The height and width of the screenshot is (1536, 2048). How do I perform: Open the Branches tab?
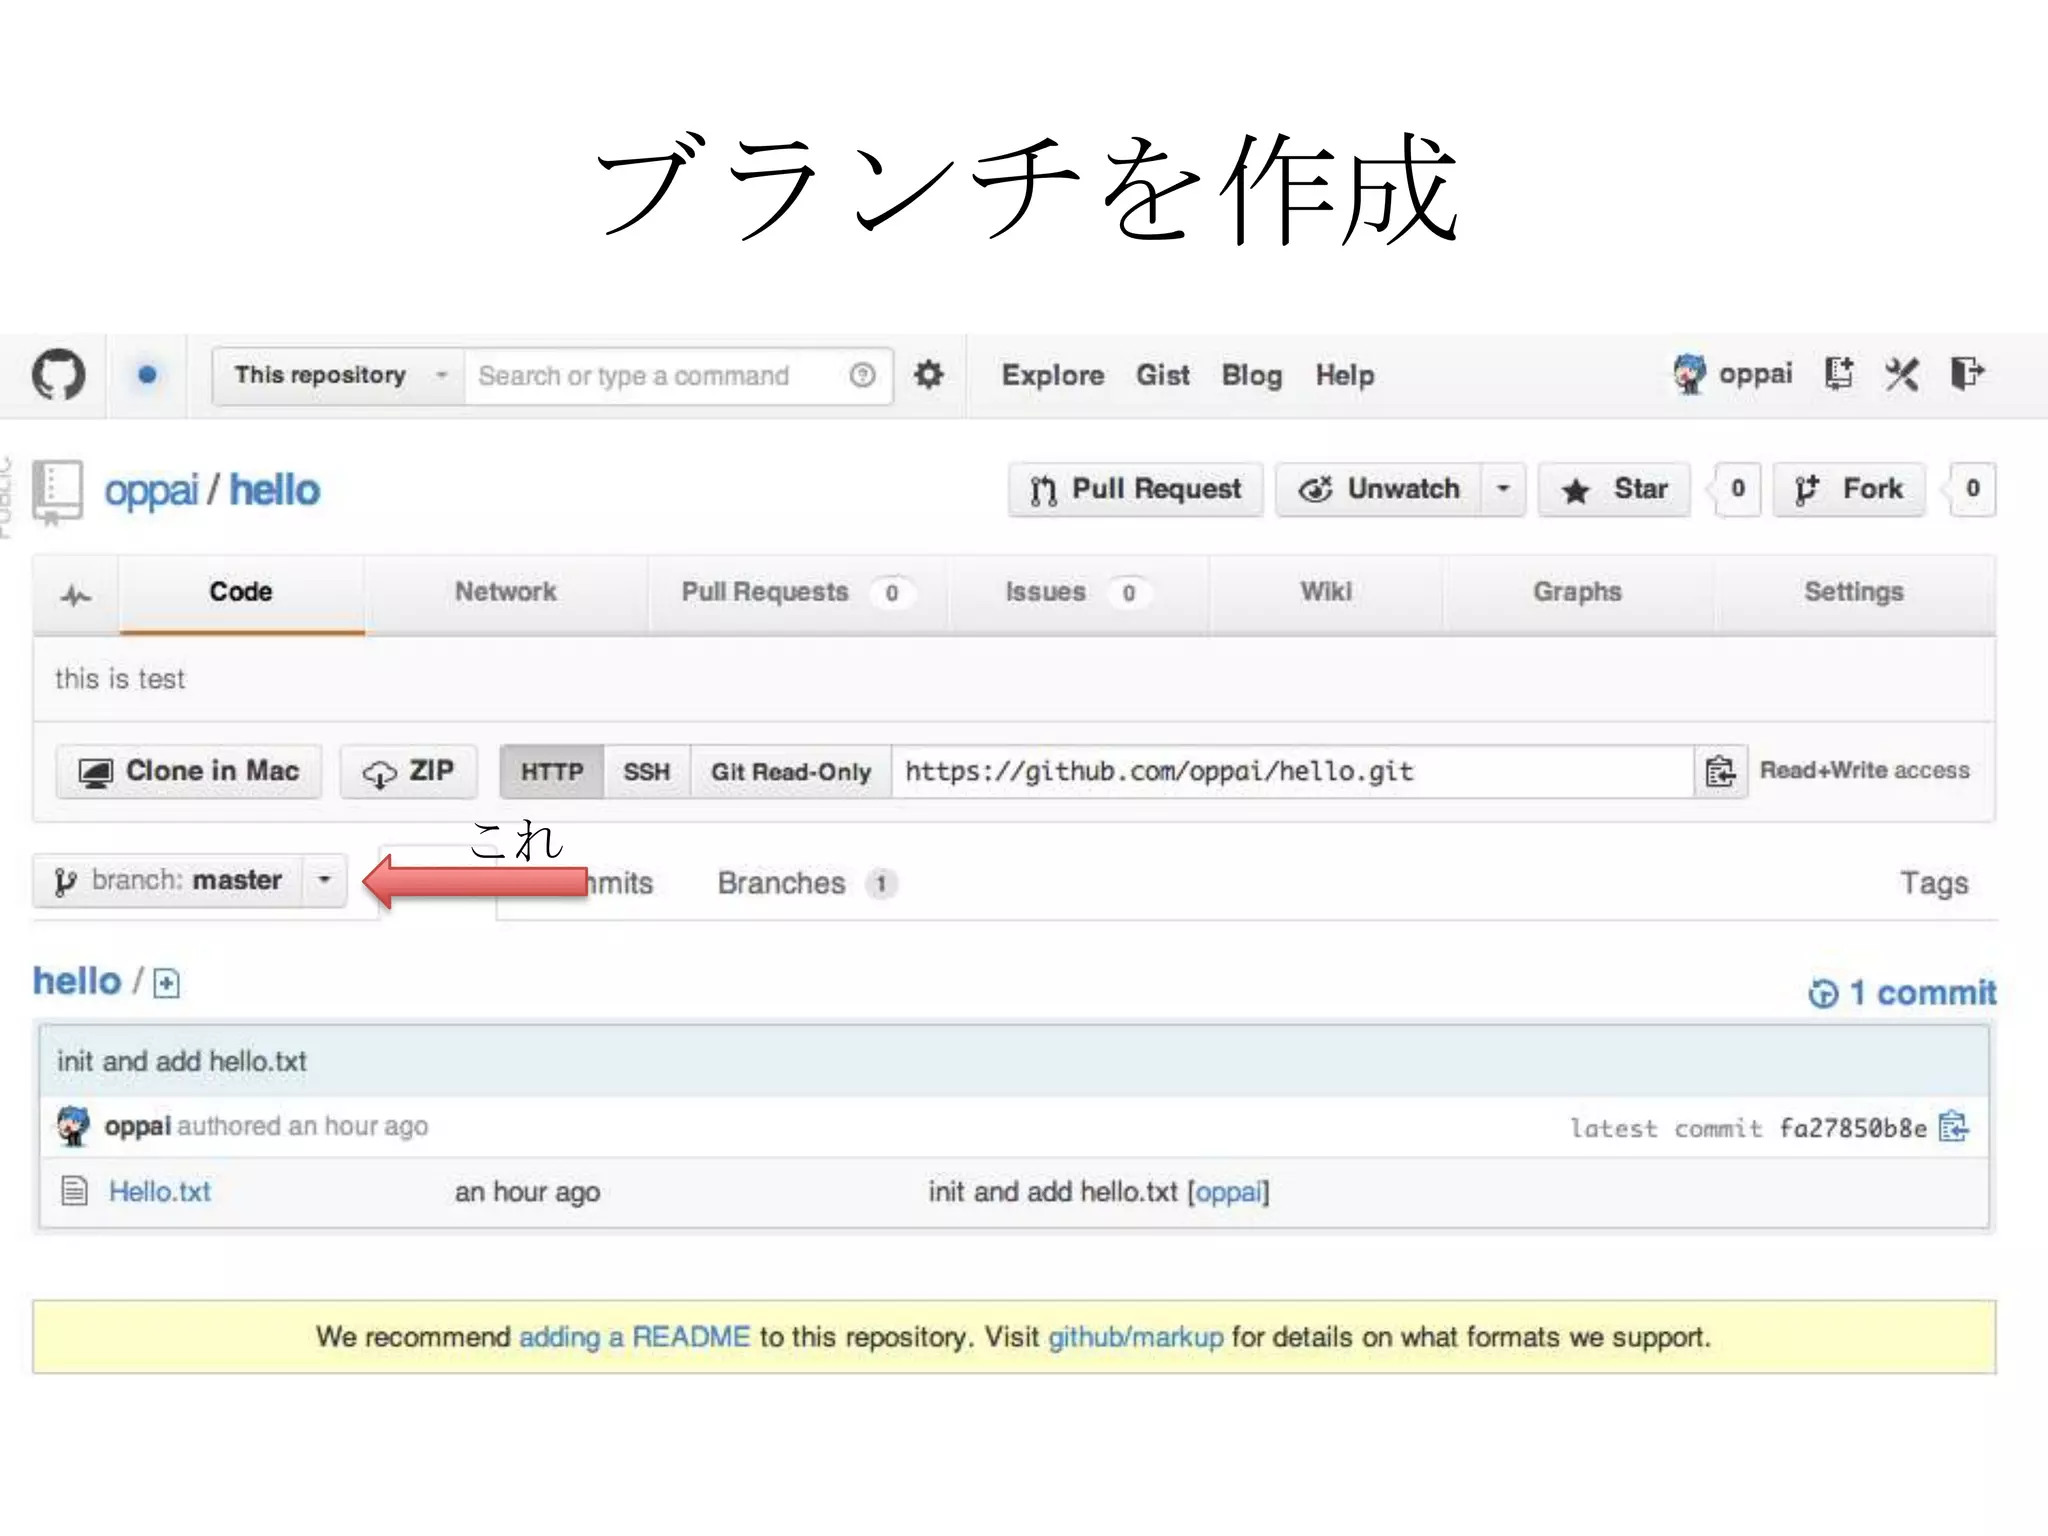click(806, 883)
